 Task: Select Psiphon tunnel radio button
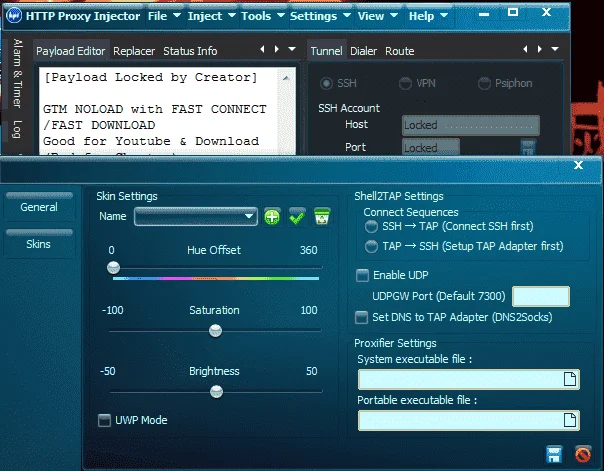tap(484, 84)
